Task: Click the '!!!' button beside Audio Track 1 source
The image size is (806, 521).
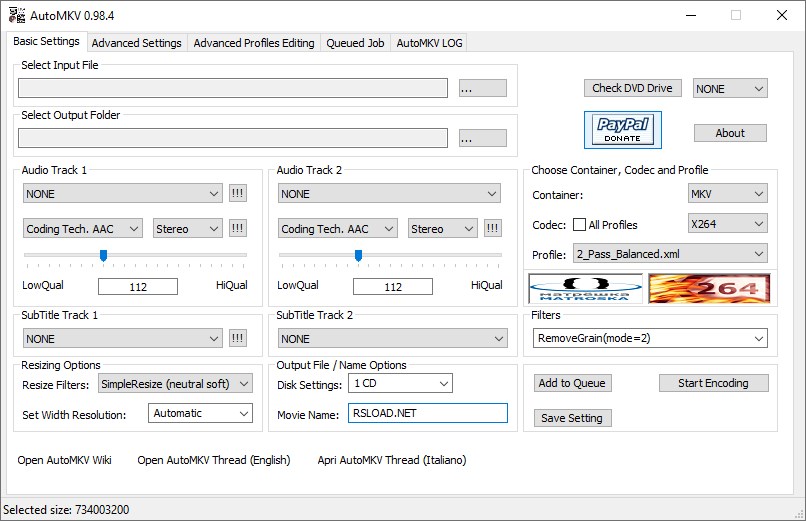Action: (x=237, y=194)
